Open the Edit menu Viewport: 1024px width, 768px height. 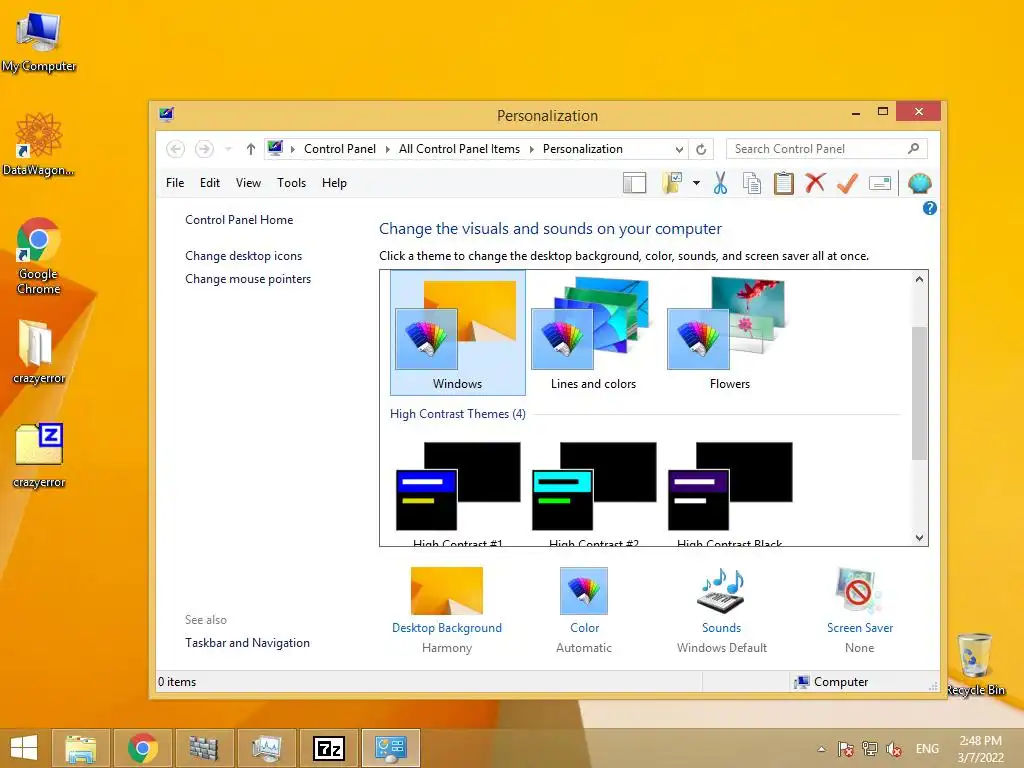[210, 183]
